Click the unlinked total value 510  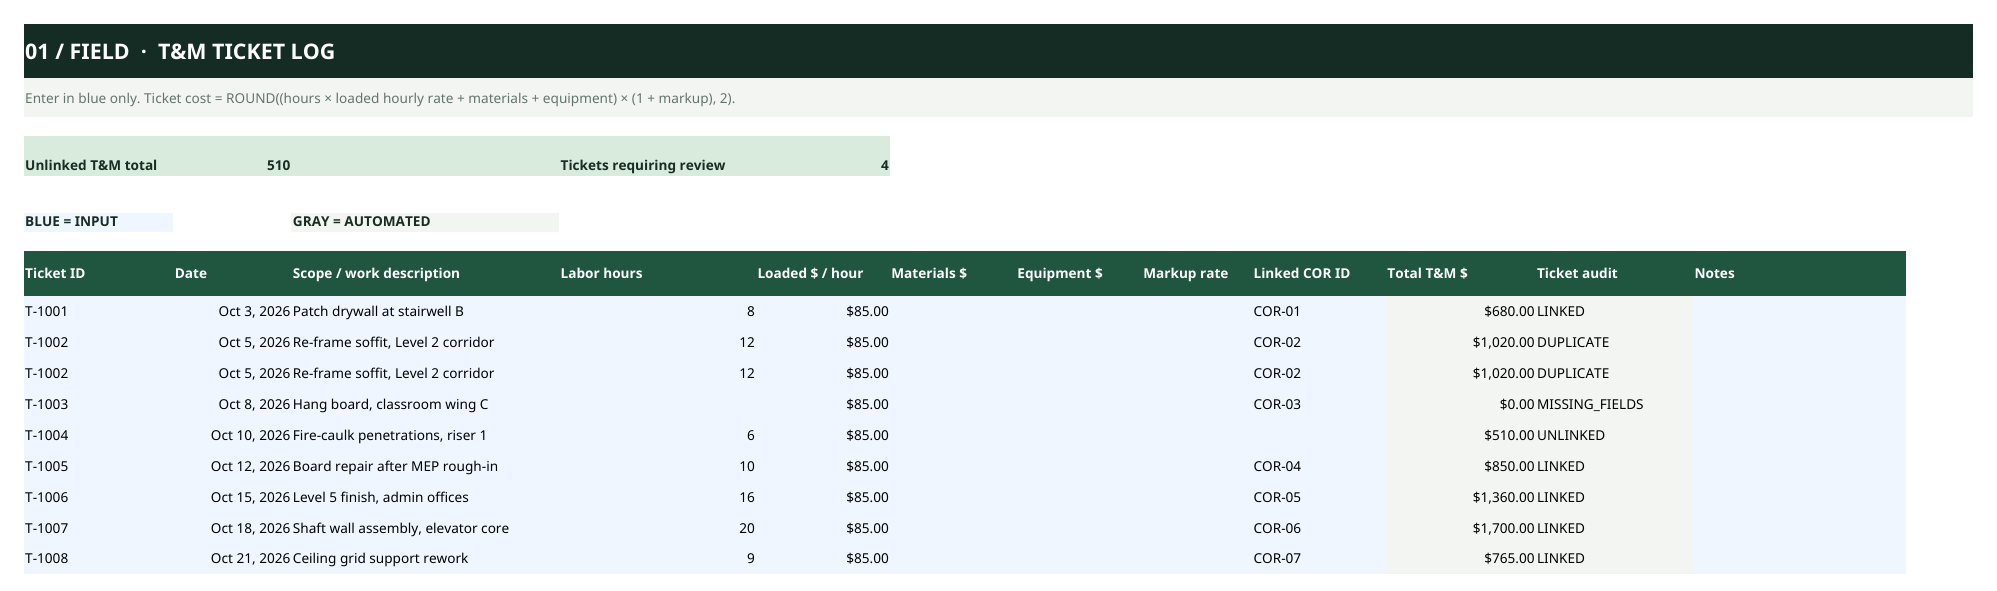click(x=278, y=165)
